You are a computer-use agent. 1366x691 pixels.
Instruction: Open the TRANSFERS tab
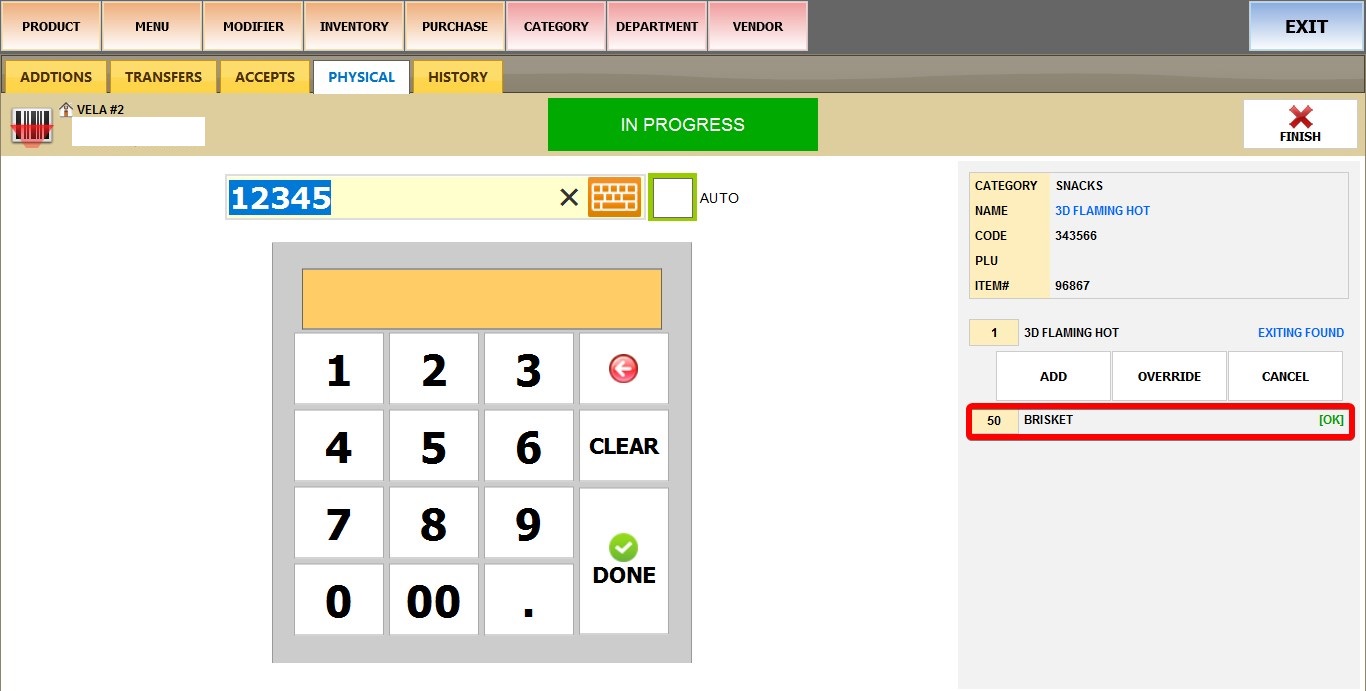[x=163, y=77]
